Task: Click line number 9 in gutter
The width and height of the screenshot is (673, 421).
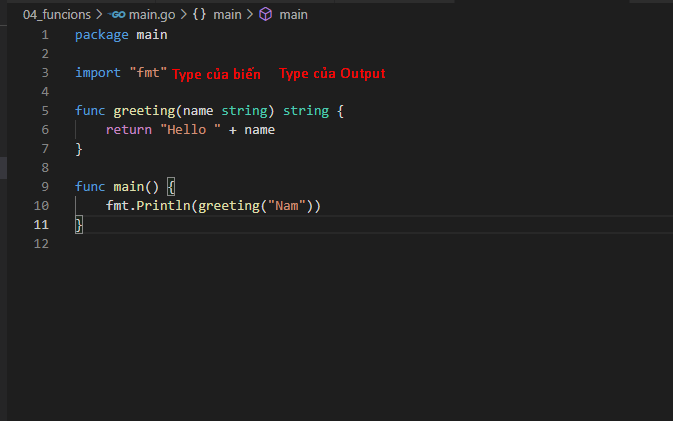Action: tap(45, 187)
